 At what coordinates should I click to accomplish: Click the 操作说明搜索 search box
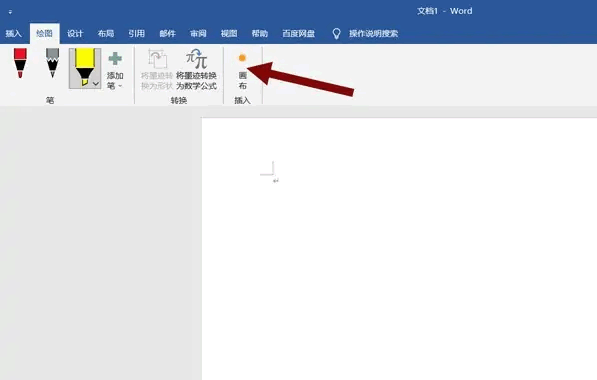[x=374, y=34]
